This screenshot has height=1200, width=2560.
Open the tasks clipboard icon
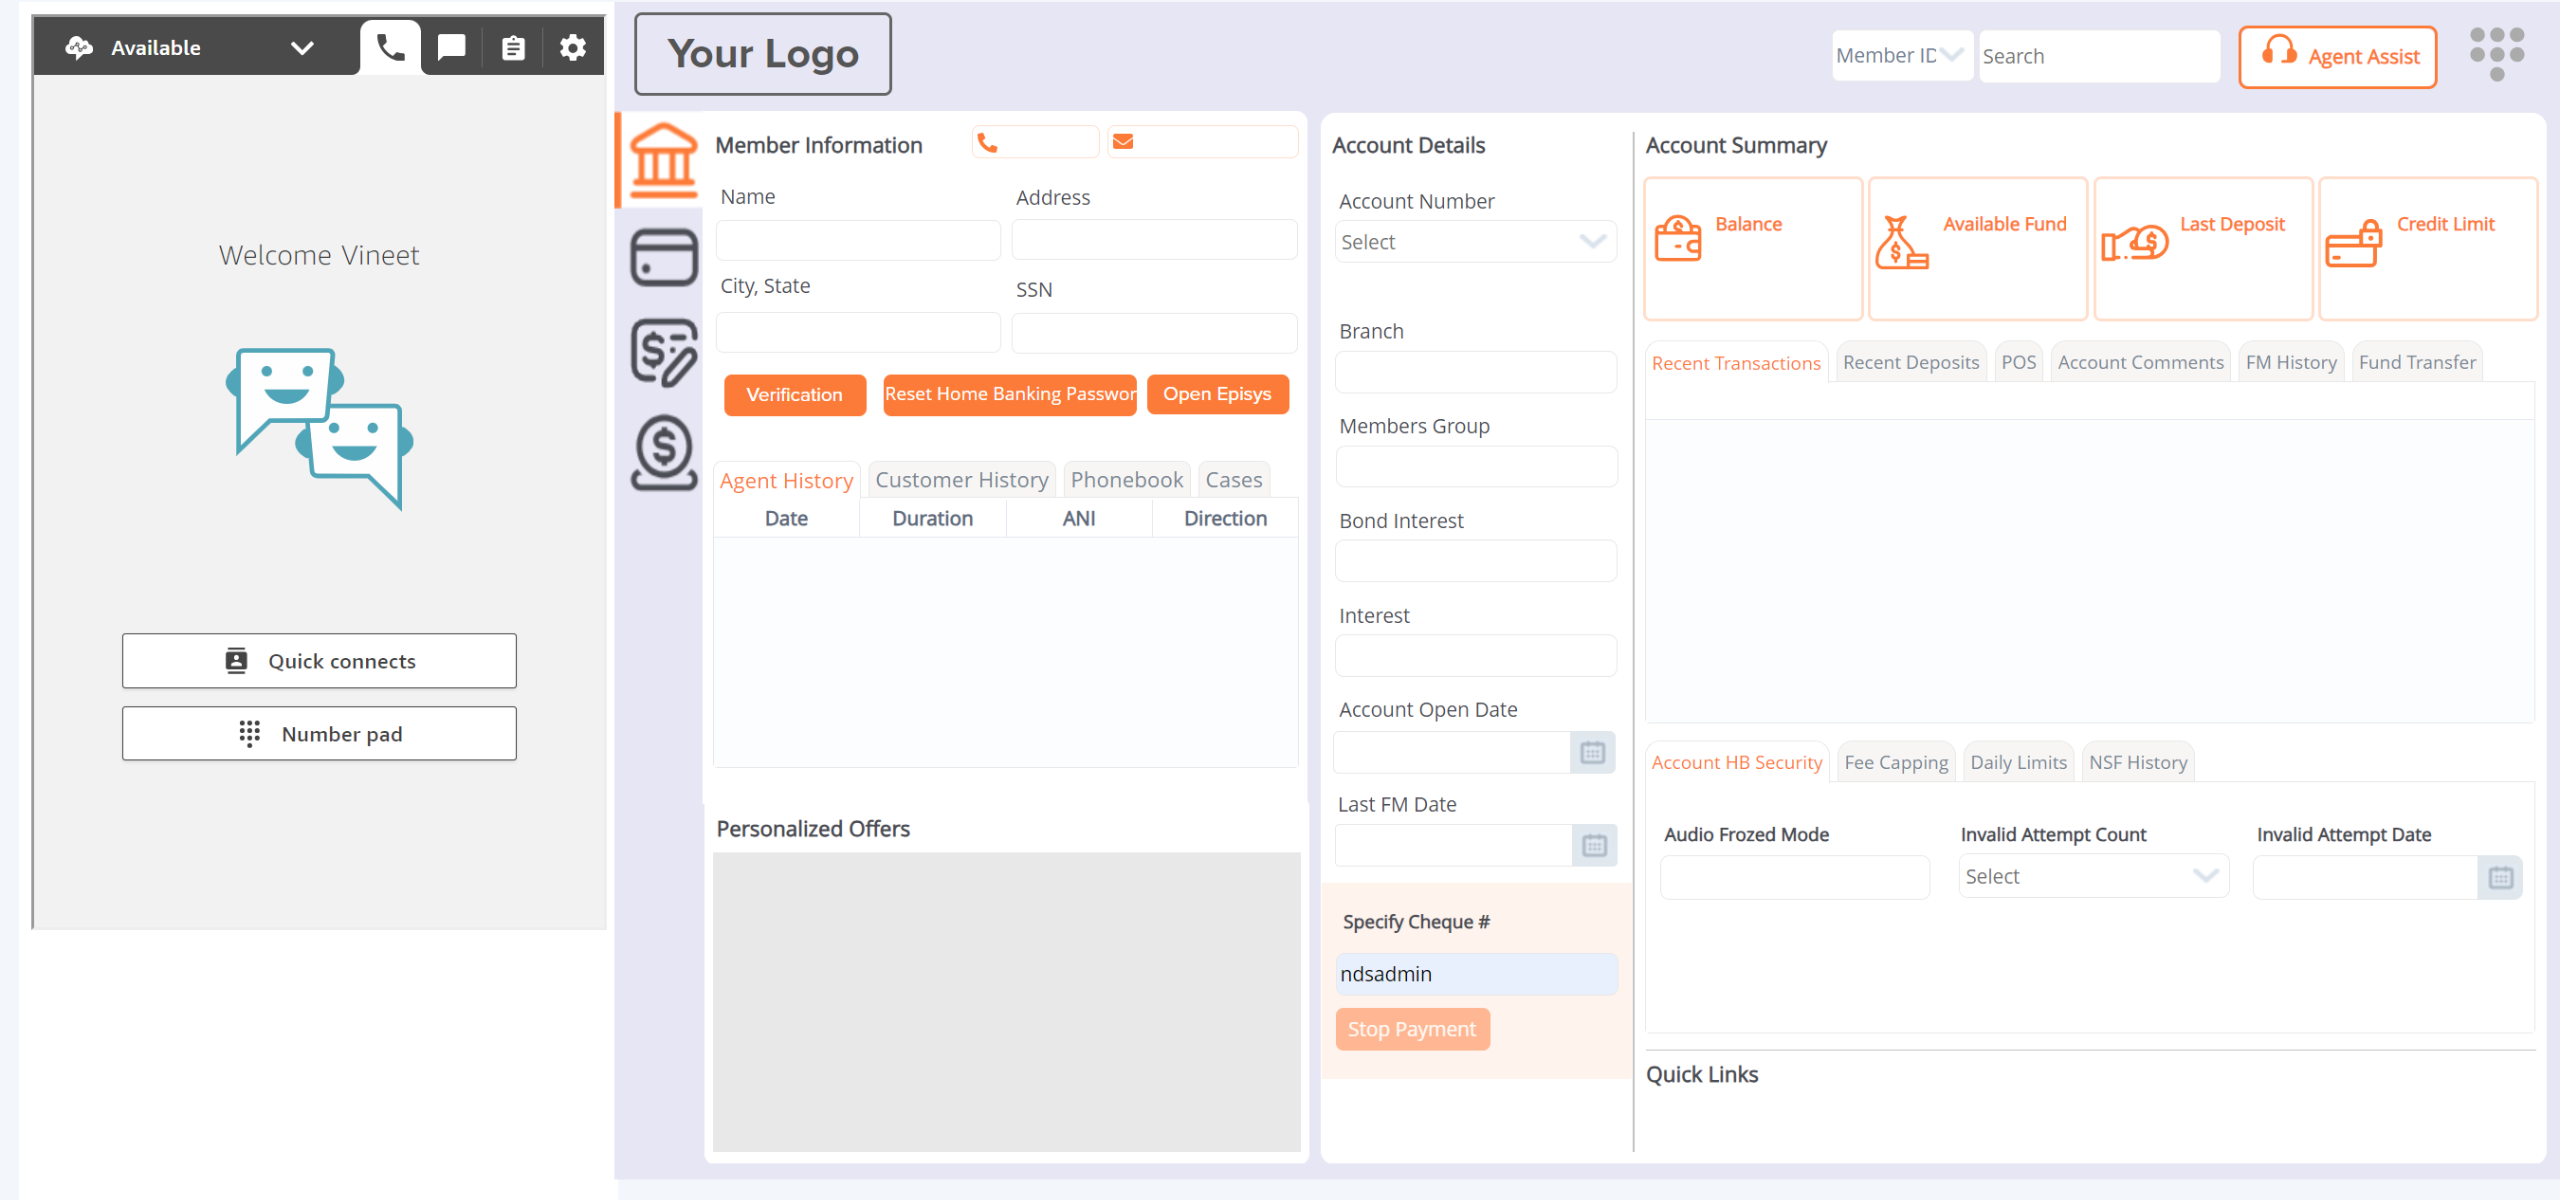point(513,47)
